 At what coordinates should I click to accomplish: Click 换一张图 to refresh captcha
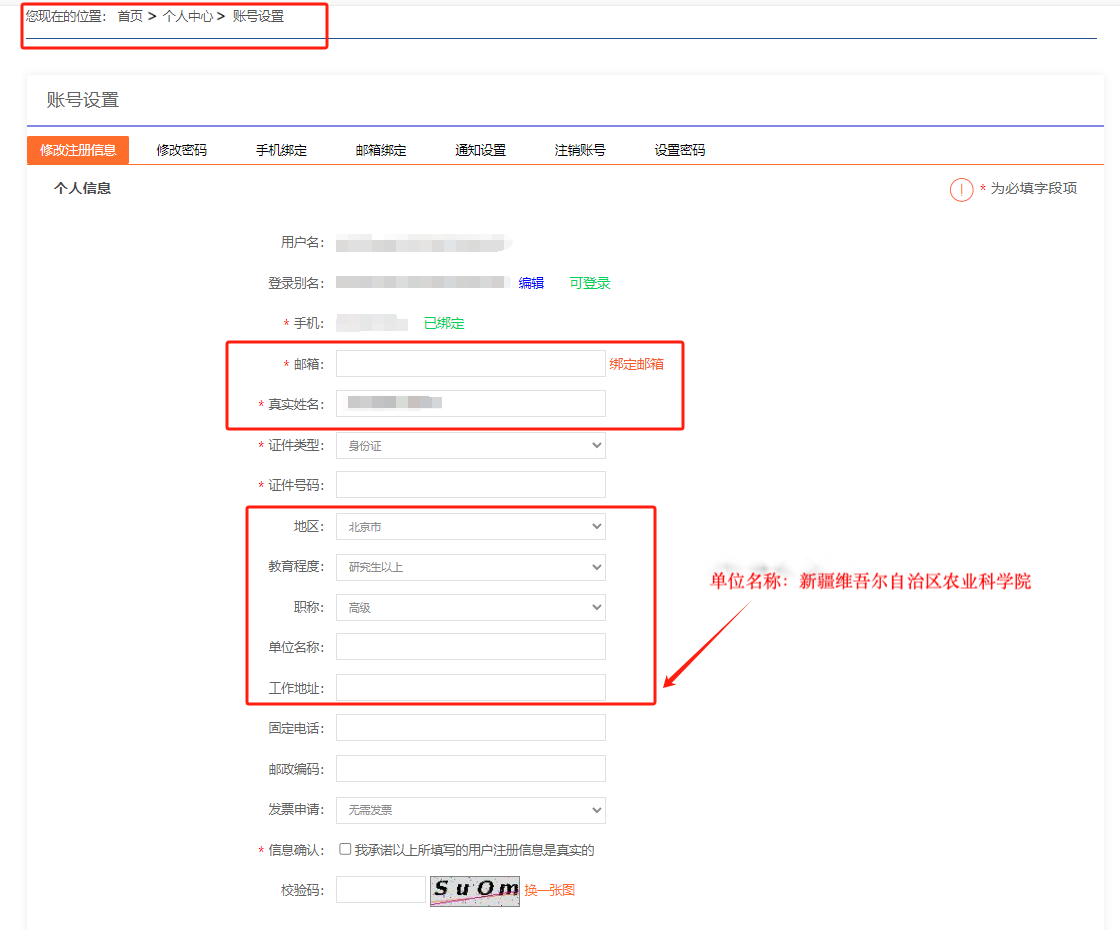pos(549,890)
